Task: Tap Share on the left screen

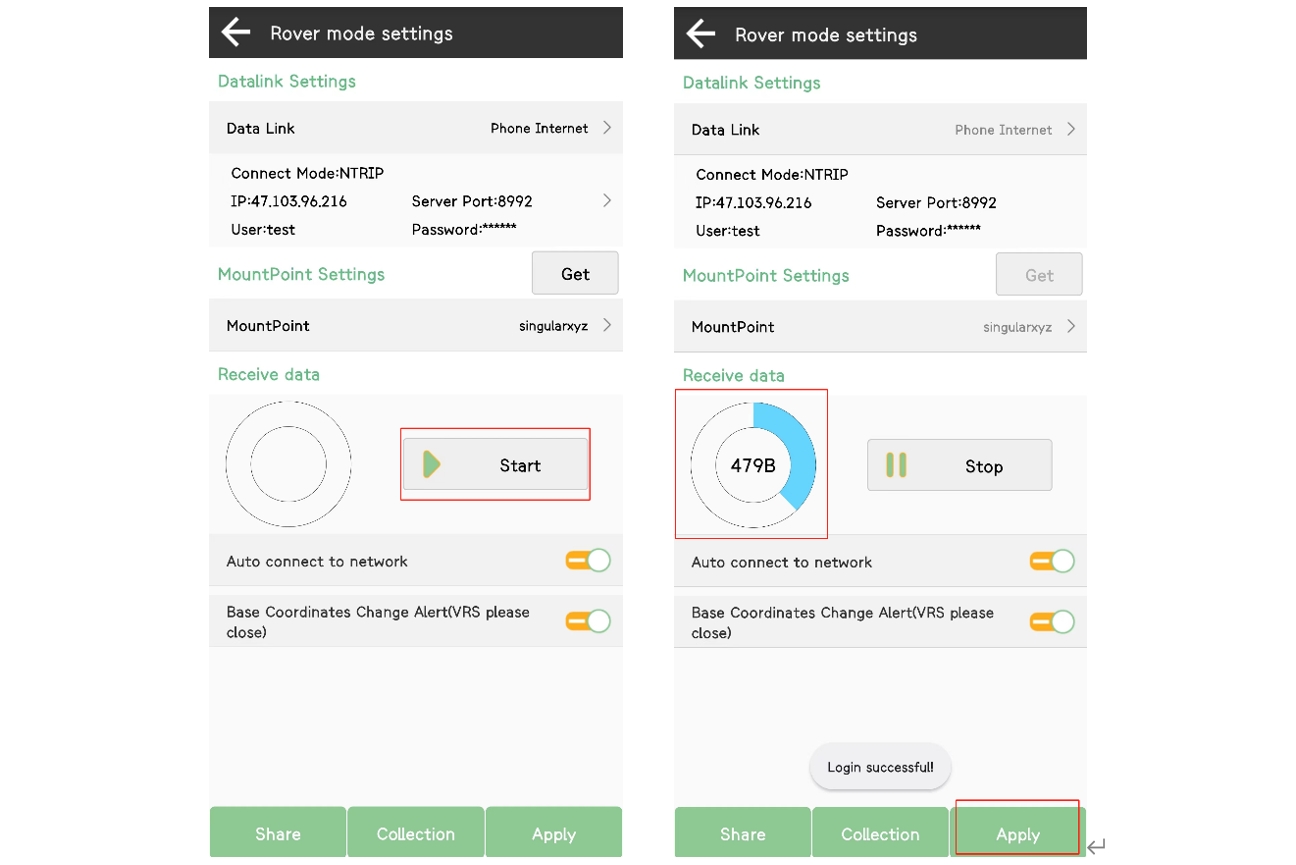Action: 278,834
